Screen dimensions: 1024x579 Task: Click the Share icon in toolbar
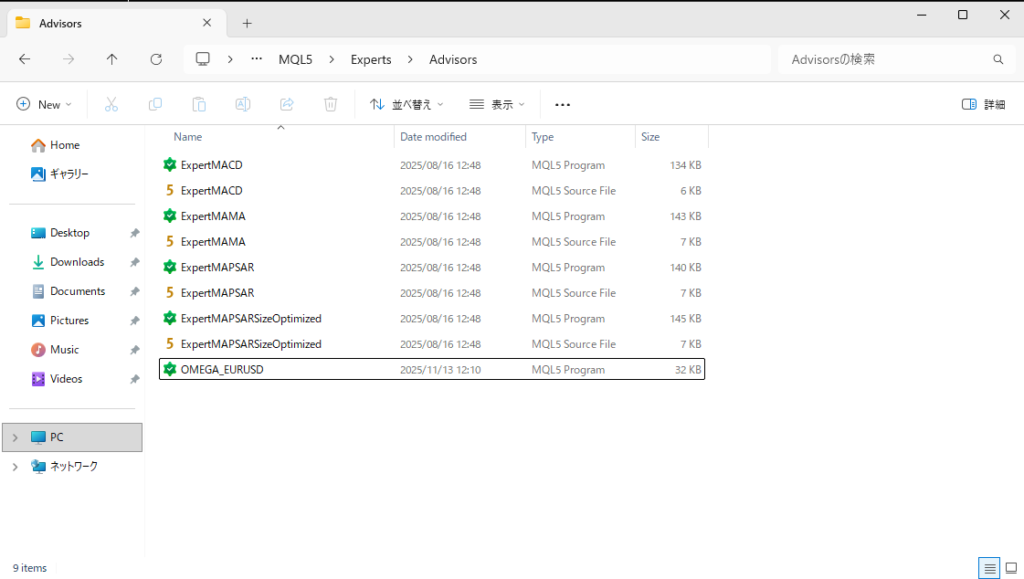tap(287, 104)
